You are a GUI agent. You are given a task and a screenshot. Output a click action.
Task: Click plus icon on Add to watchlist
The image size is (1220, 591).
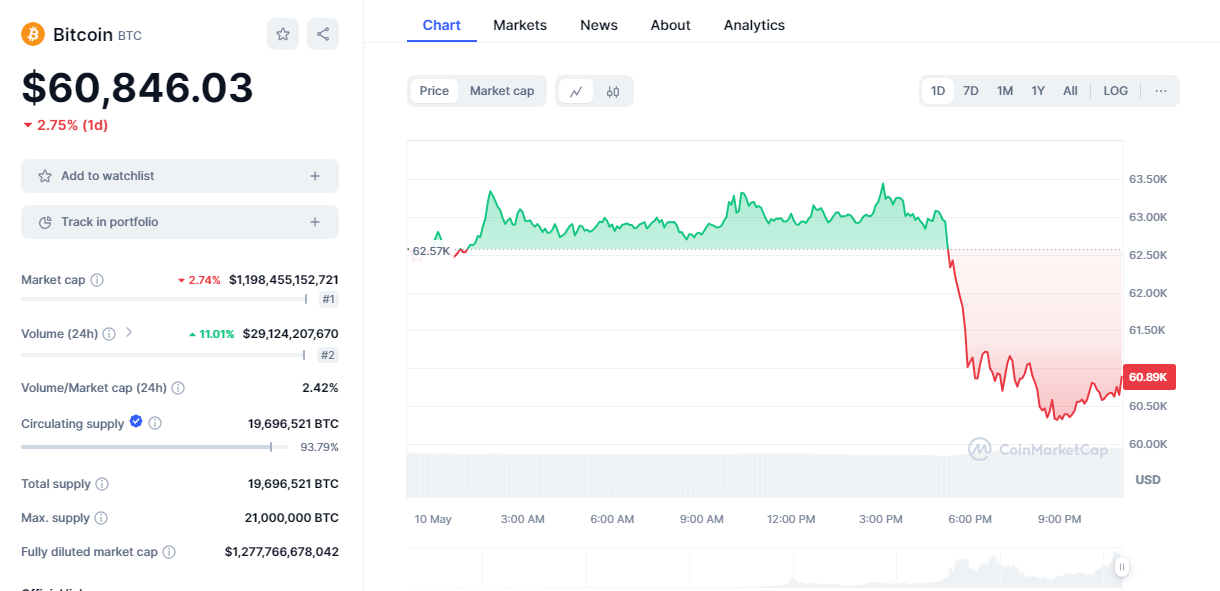(315, 176)
